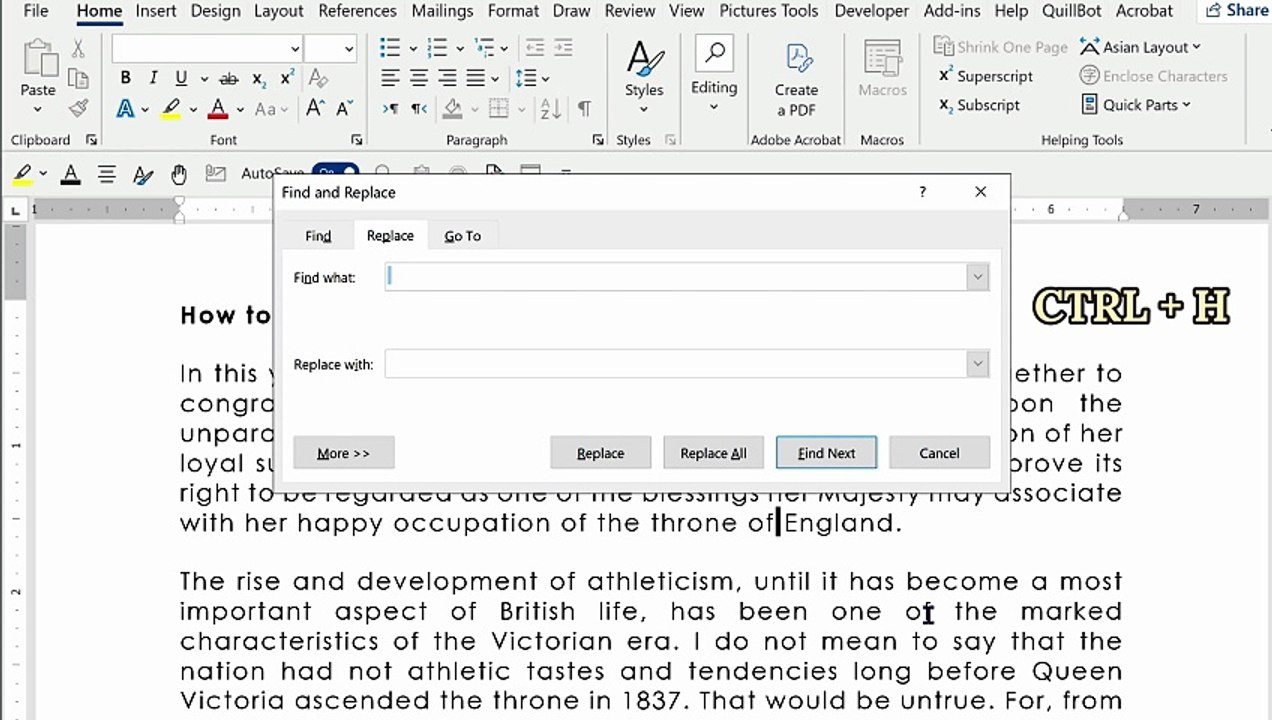Apply red font color
The image size is (1272, 720).
coord(220,108)
